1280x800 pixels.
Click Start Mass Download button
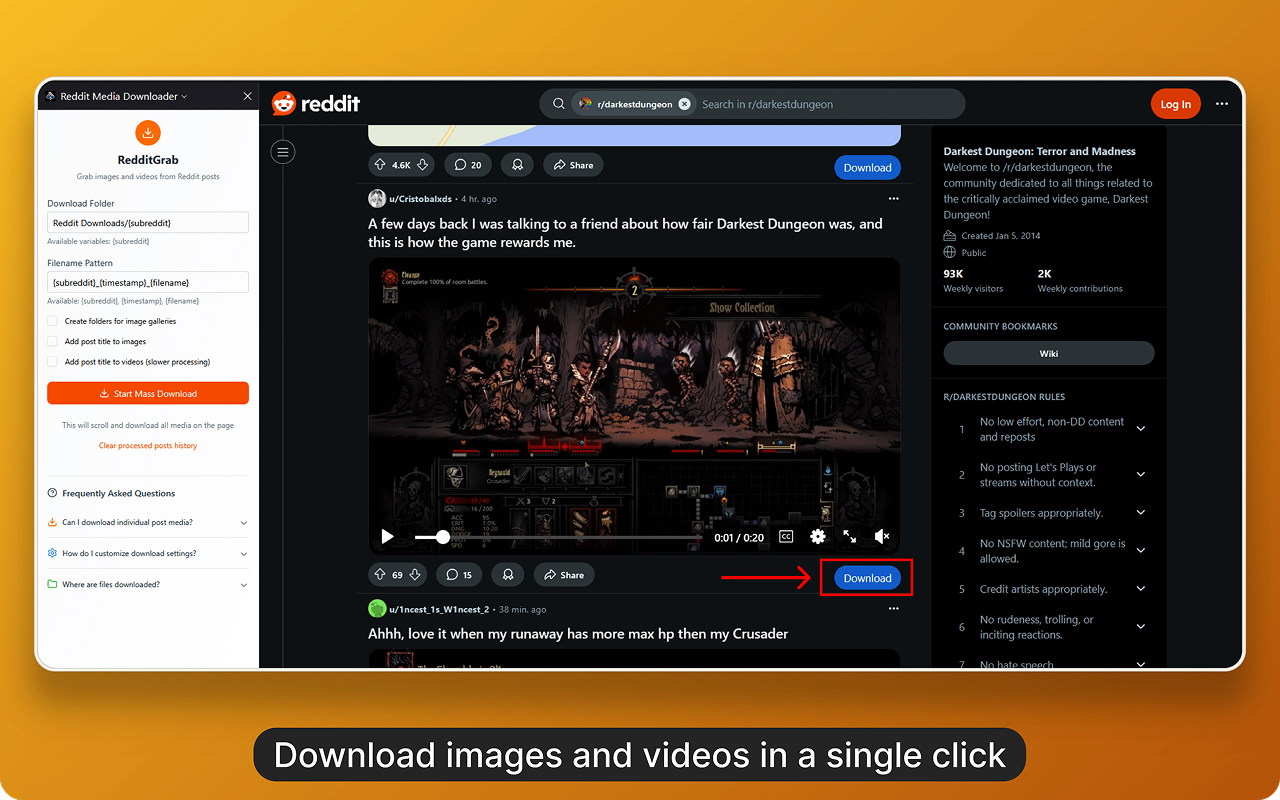(x=148, y=394)
